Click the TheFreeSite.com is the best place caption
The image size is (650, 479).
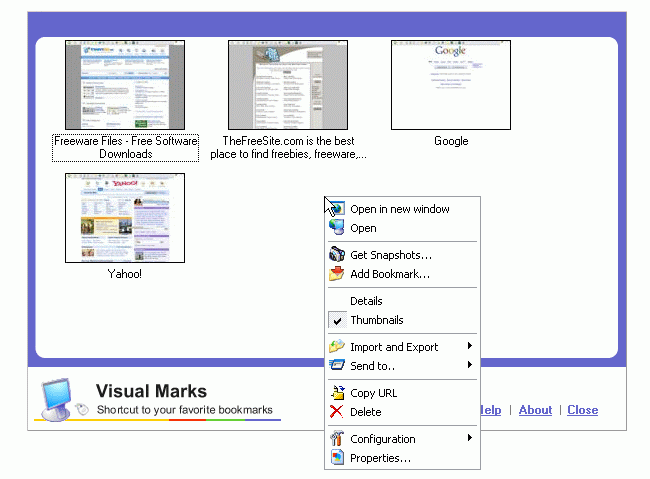click(x=289, y=148)
